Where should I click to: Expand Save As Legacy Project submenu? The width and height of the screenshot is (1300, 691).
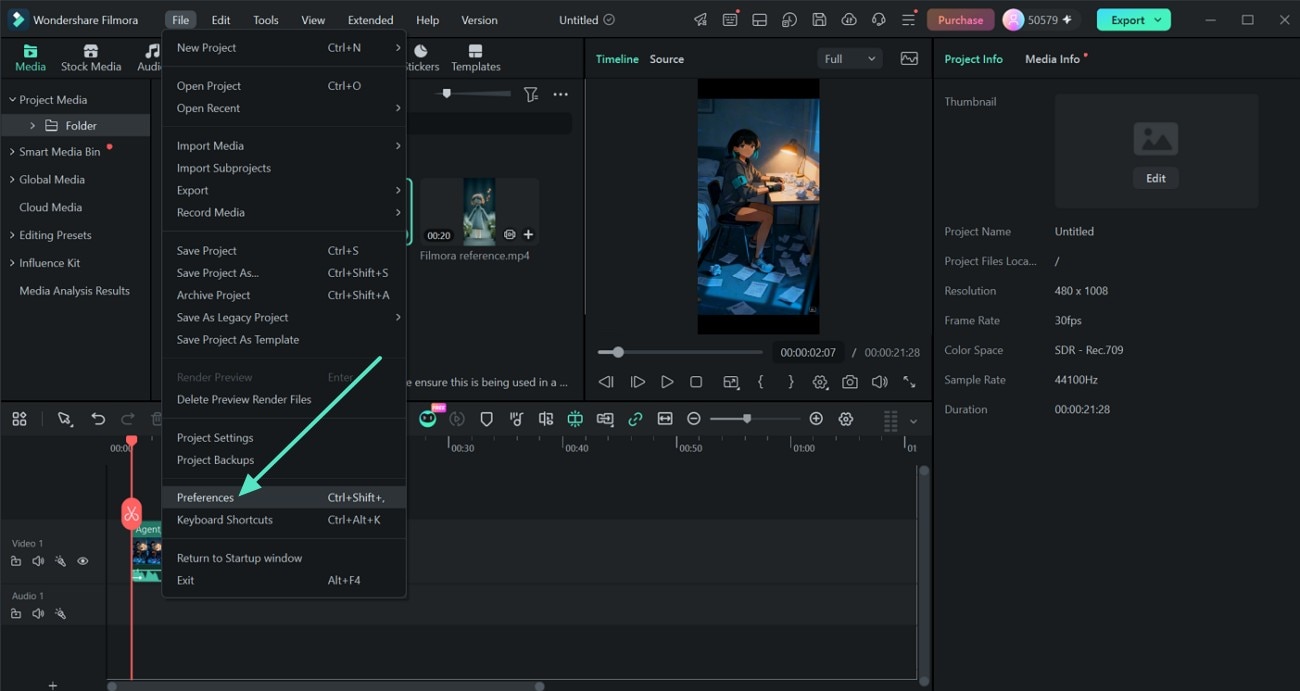pyautogui.click(x=398, y=318)
